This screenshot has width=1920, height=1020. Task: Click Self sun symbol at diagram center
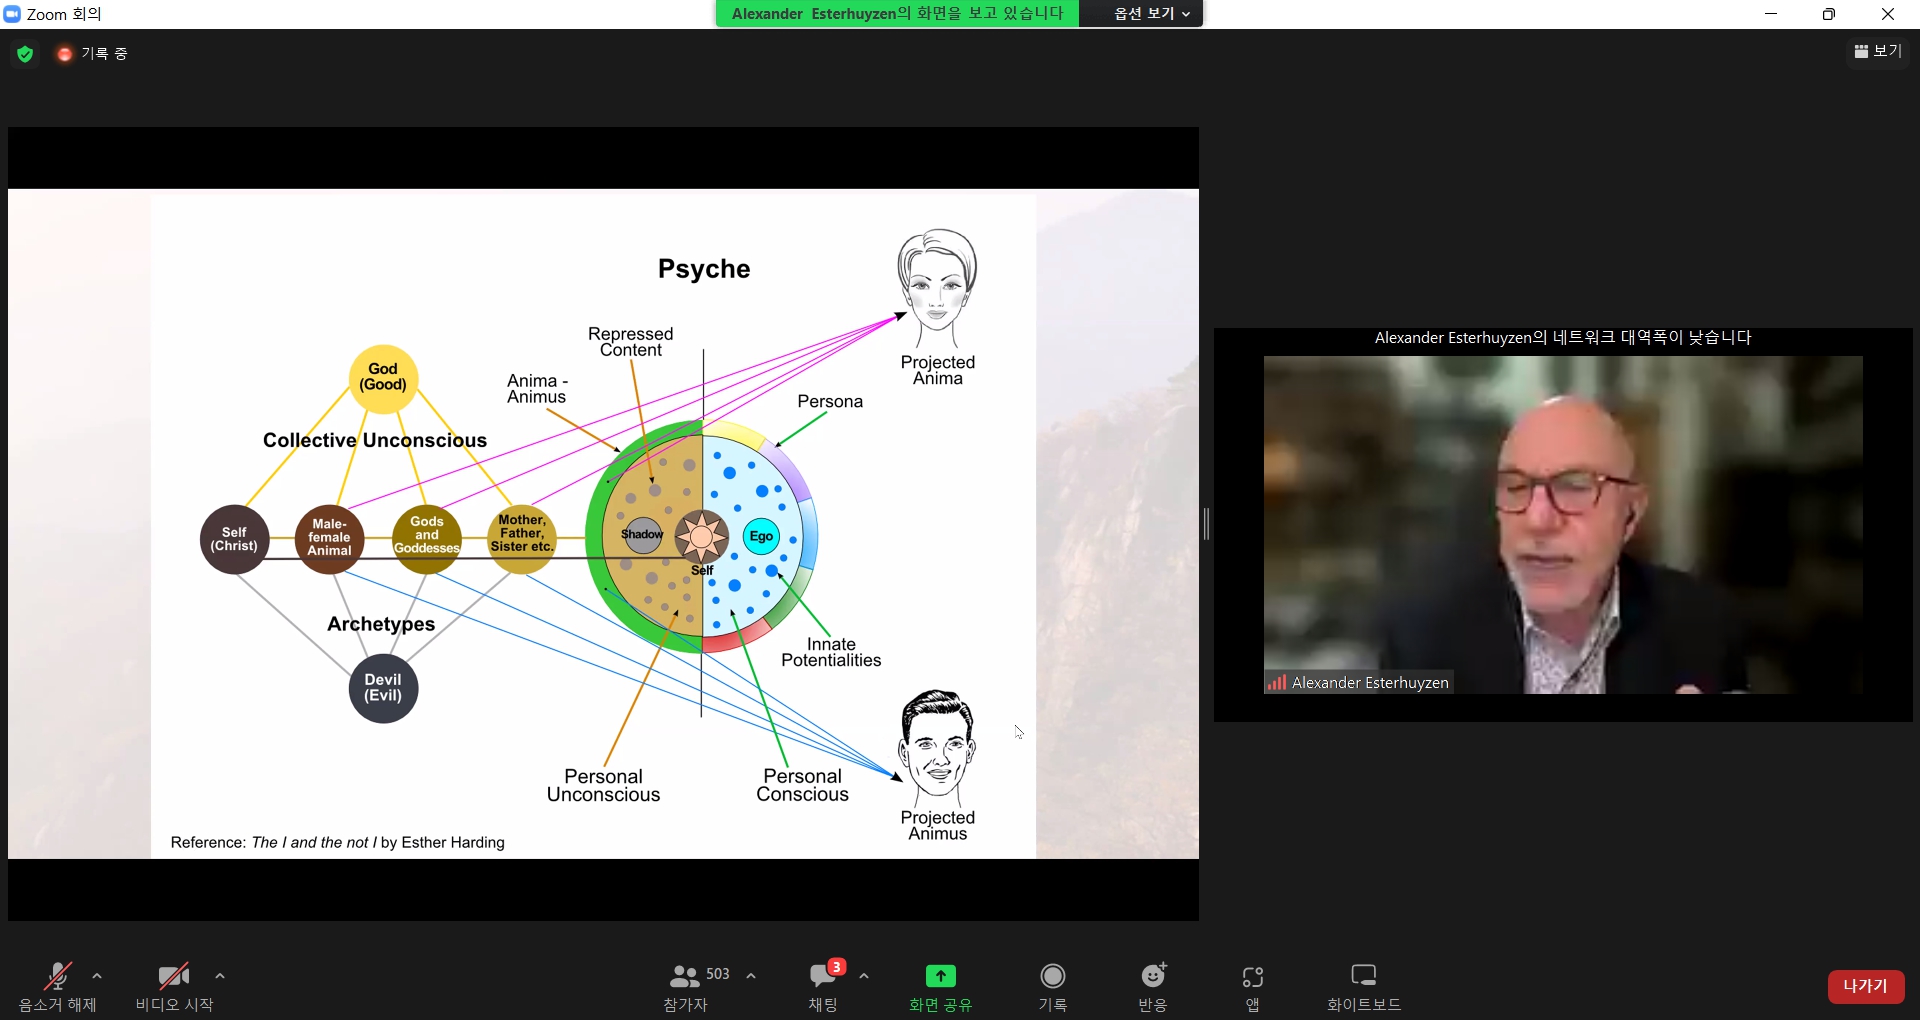click(702, 537)
